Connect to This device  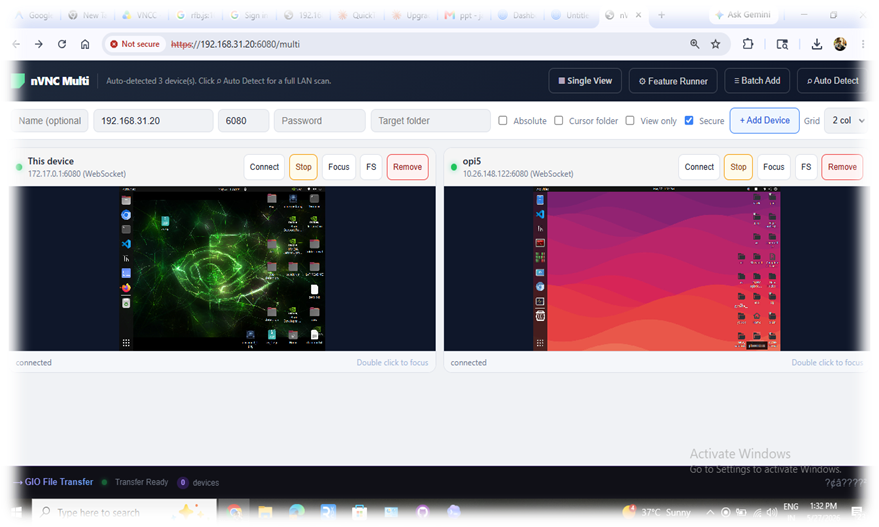tap(264, 167)
